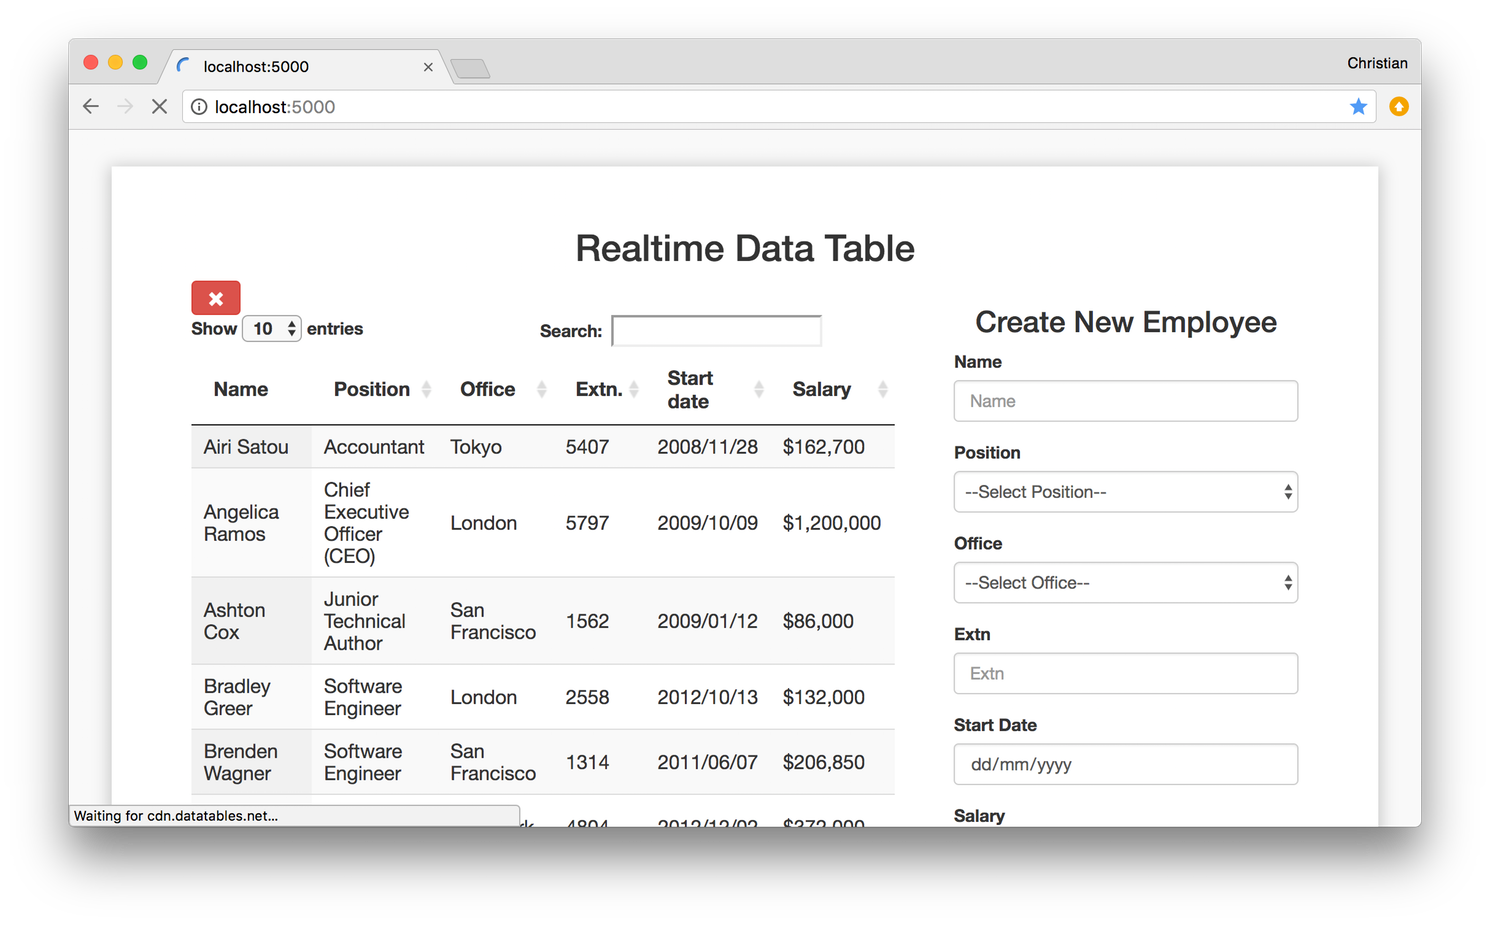Screen dimensions: 1490x925
Task: Sort table by Start date column
Action: tap(708, 389)
